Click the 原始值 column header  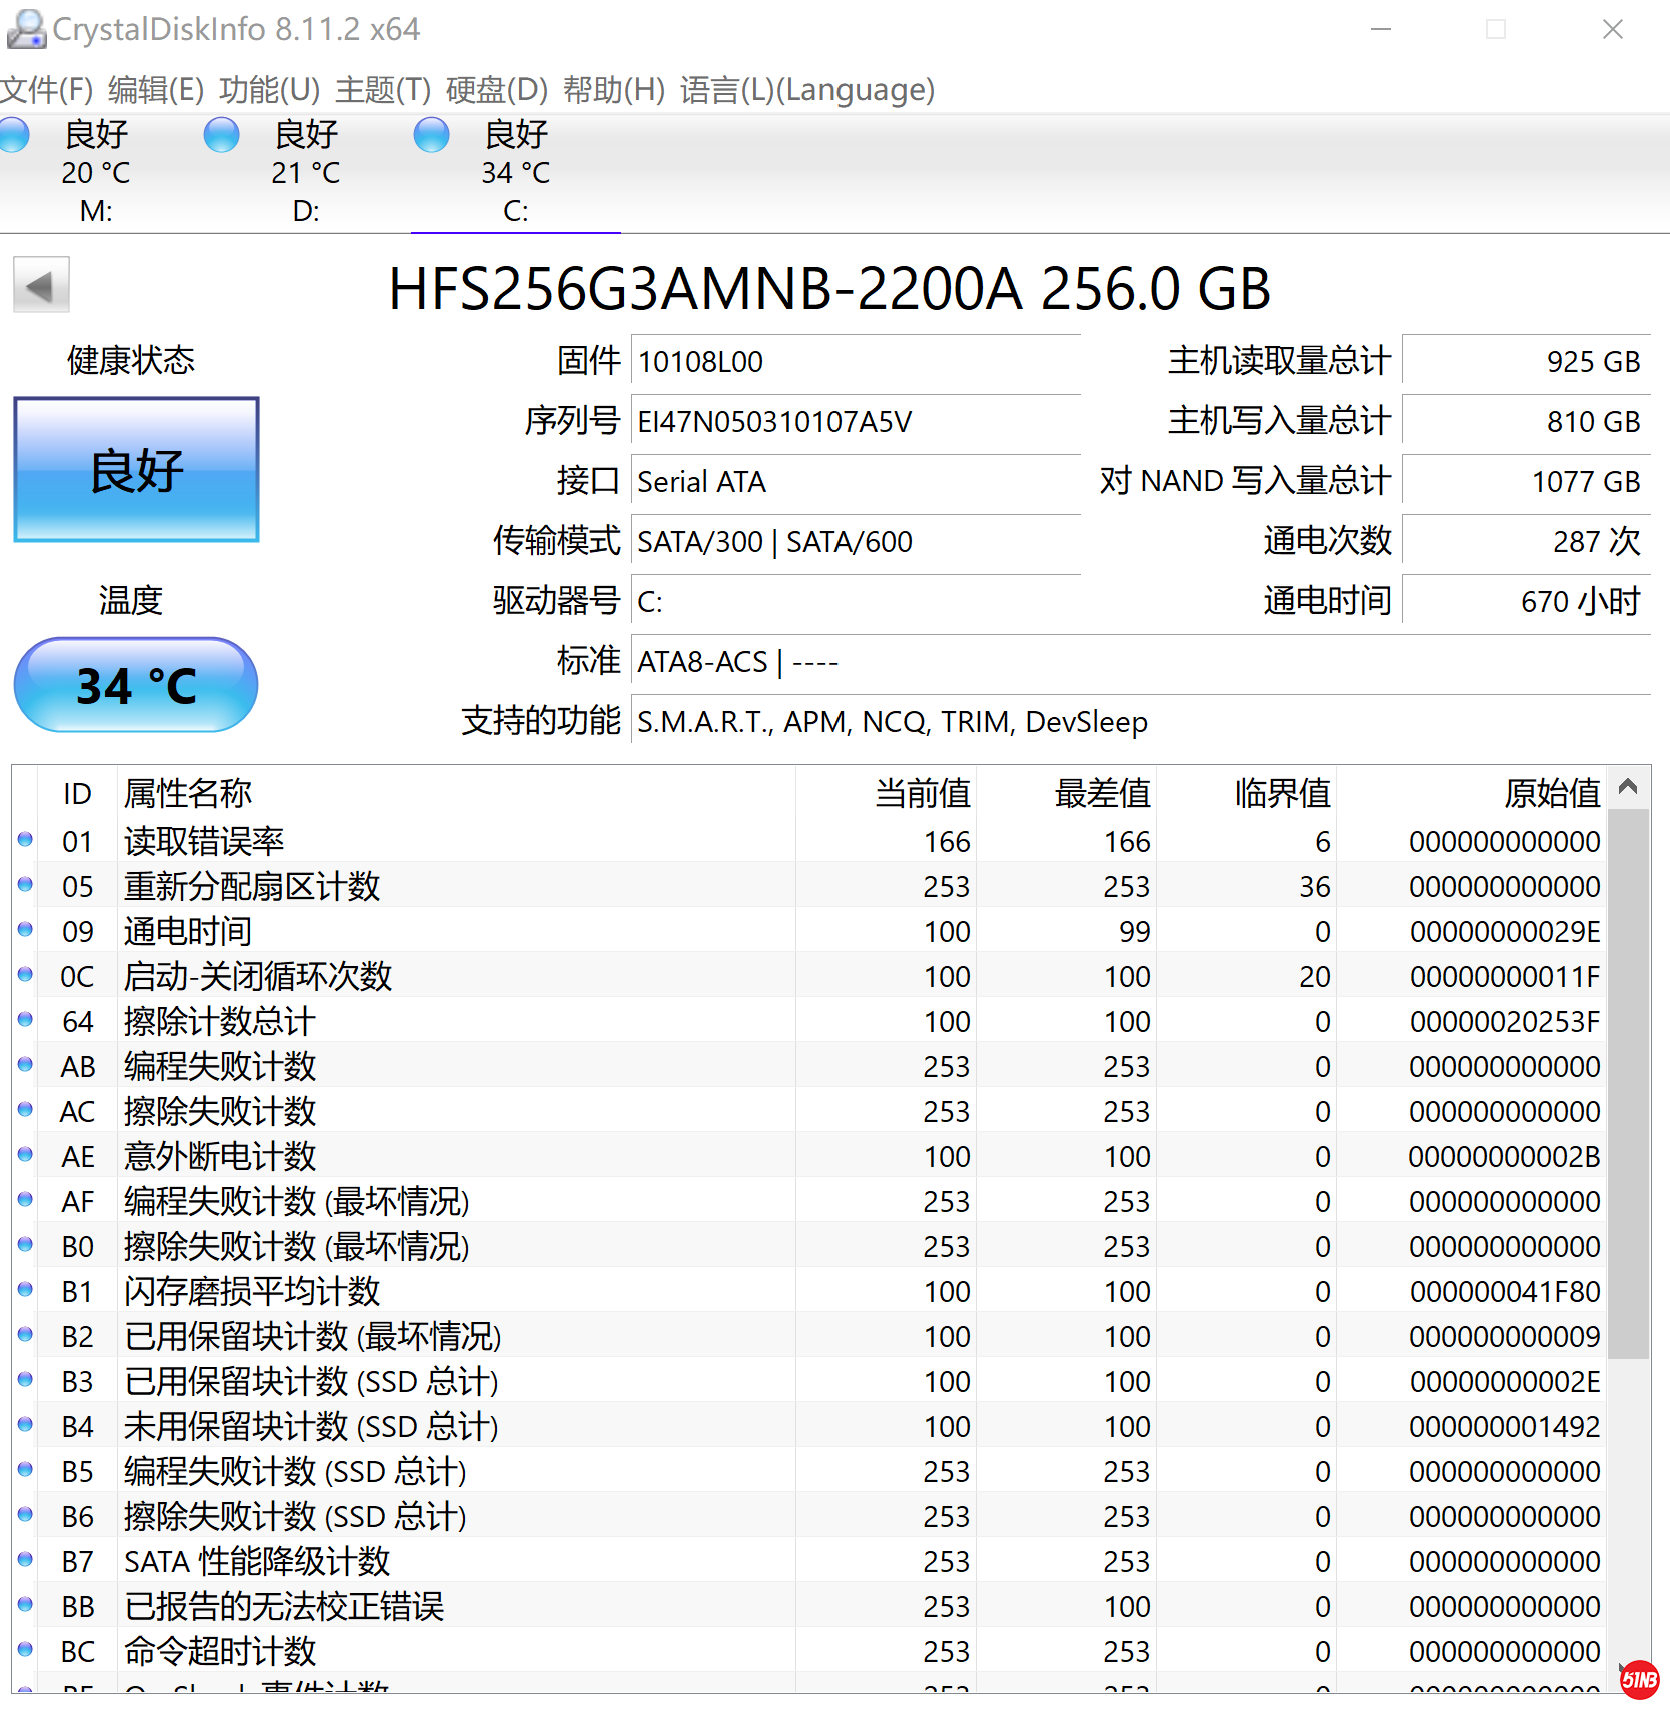pyautogui.click(x=1551, y=793)
